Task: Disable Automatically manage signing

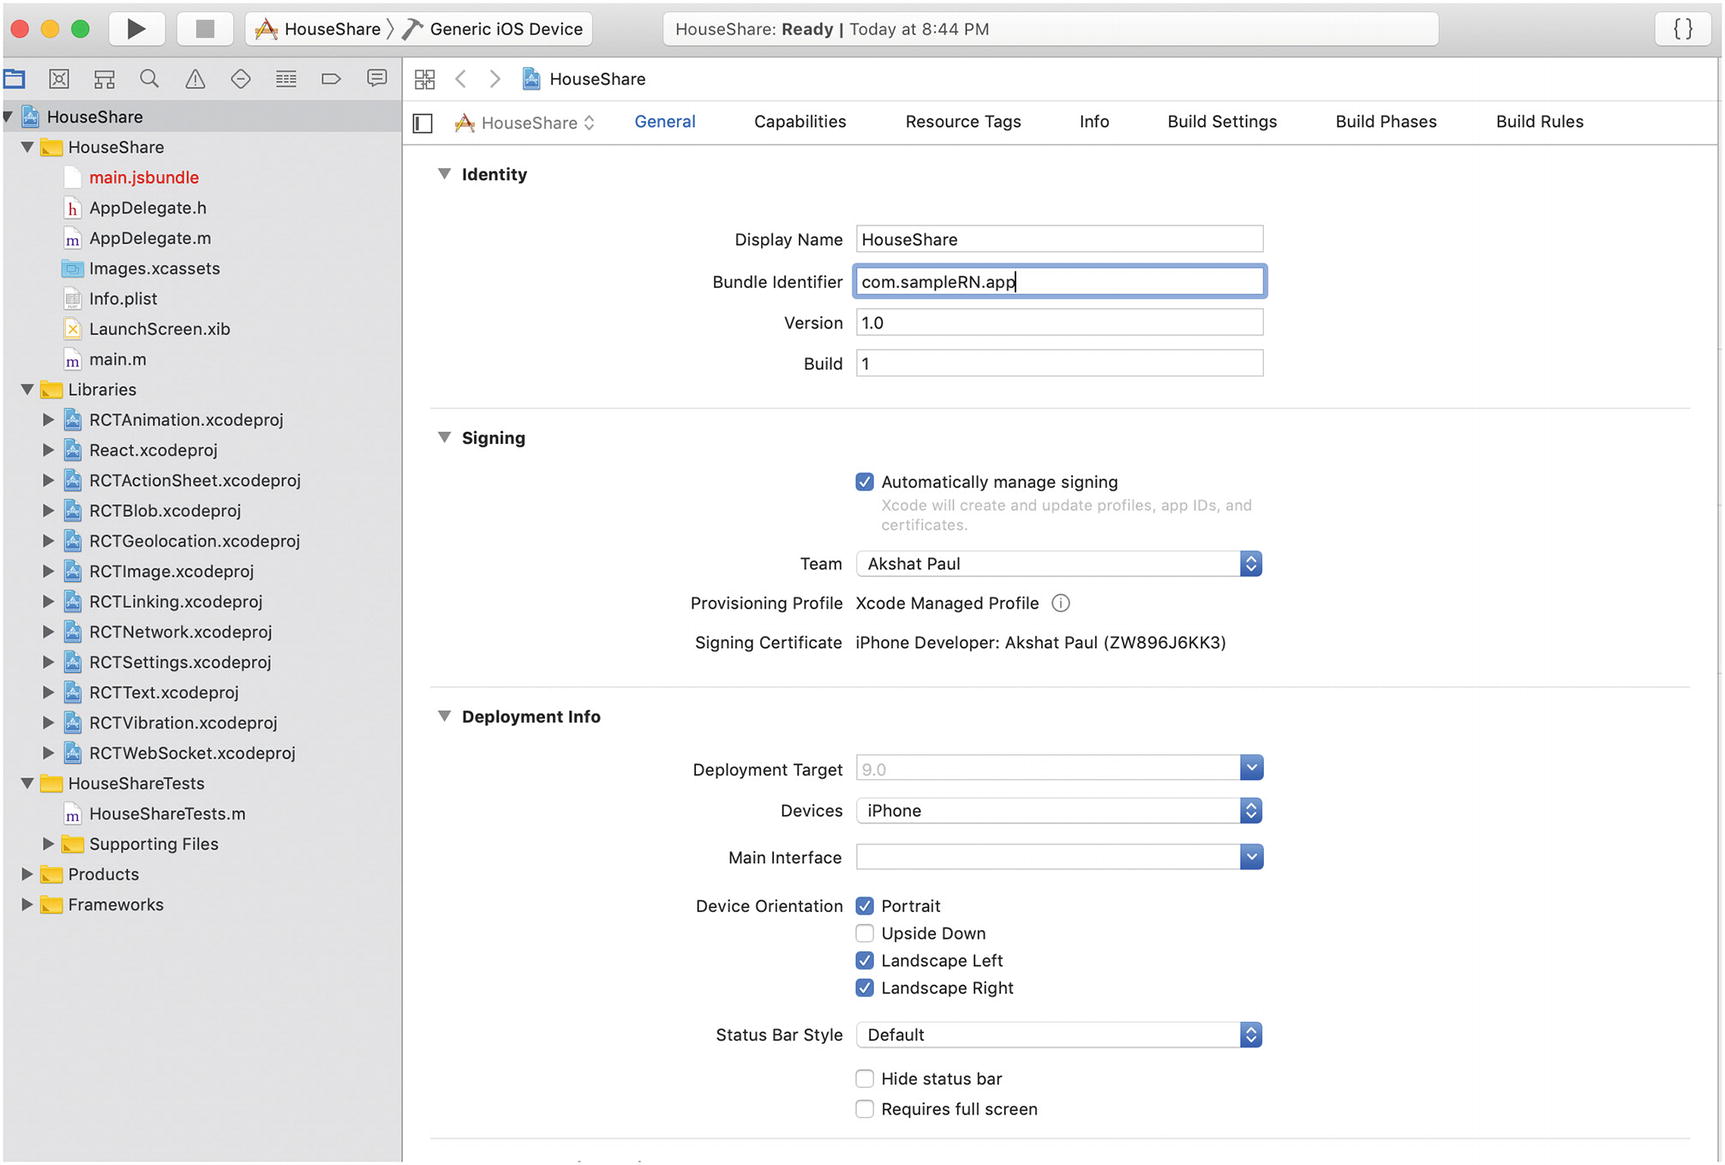Action: pos(865,482)
